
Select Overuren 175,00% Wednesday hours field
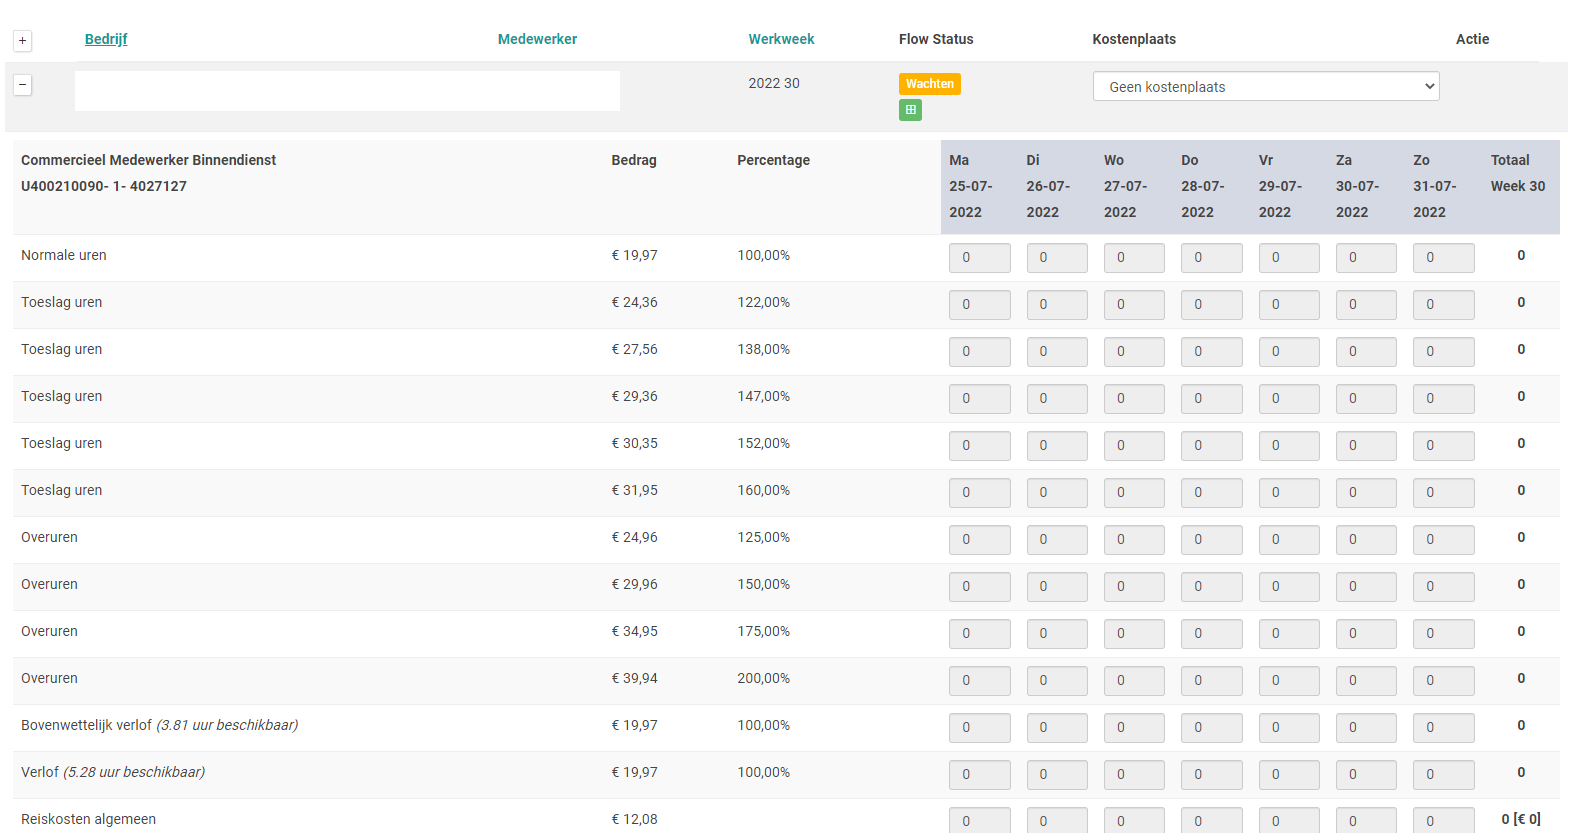(1134, 634)
